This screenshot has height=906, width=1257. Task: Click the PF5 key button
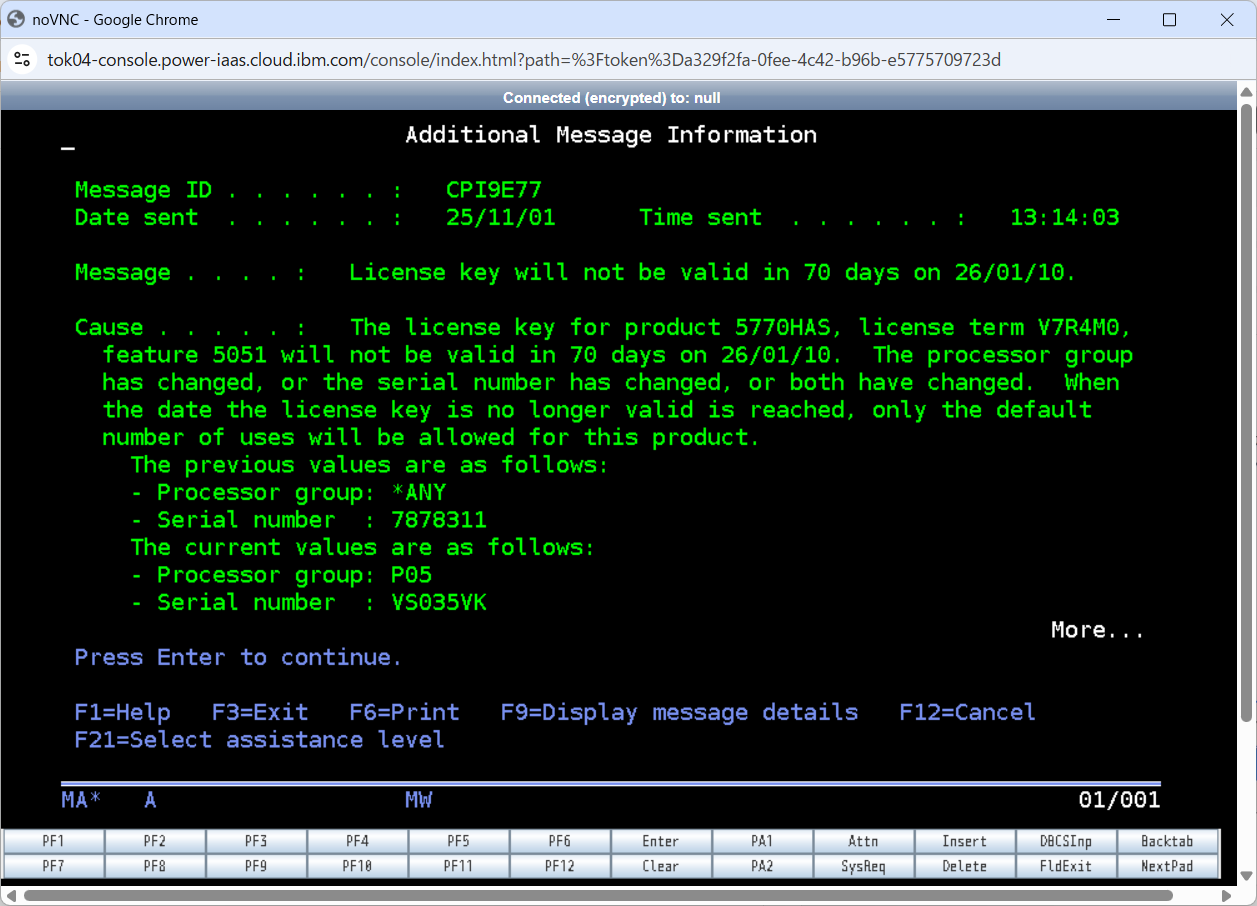tap(459, 841)
